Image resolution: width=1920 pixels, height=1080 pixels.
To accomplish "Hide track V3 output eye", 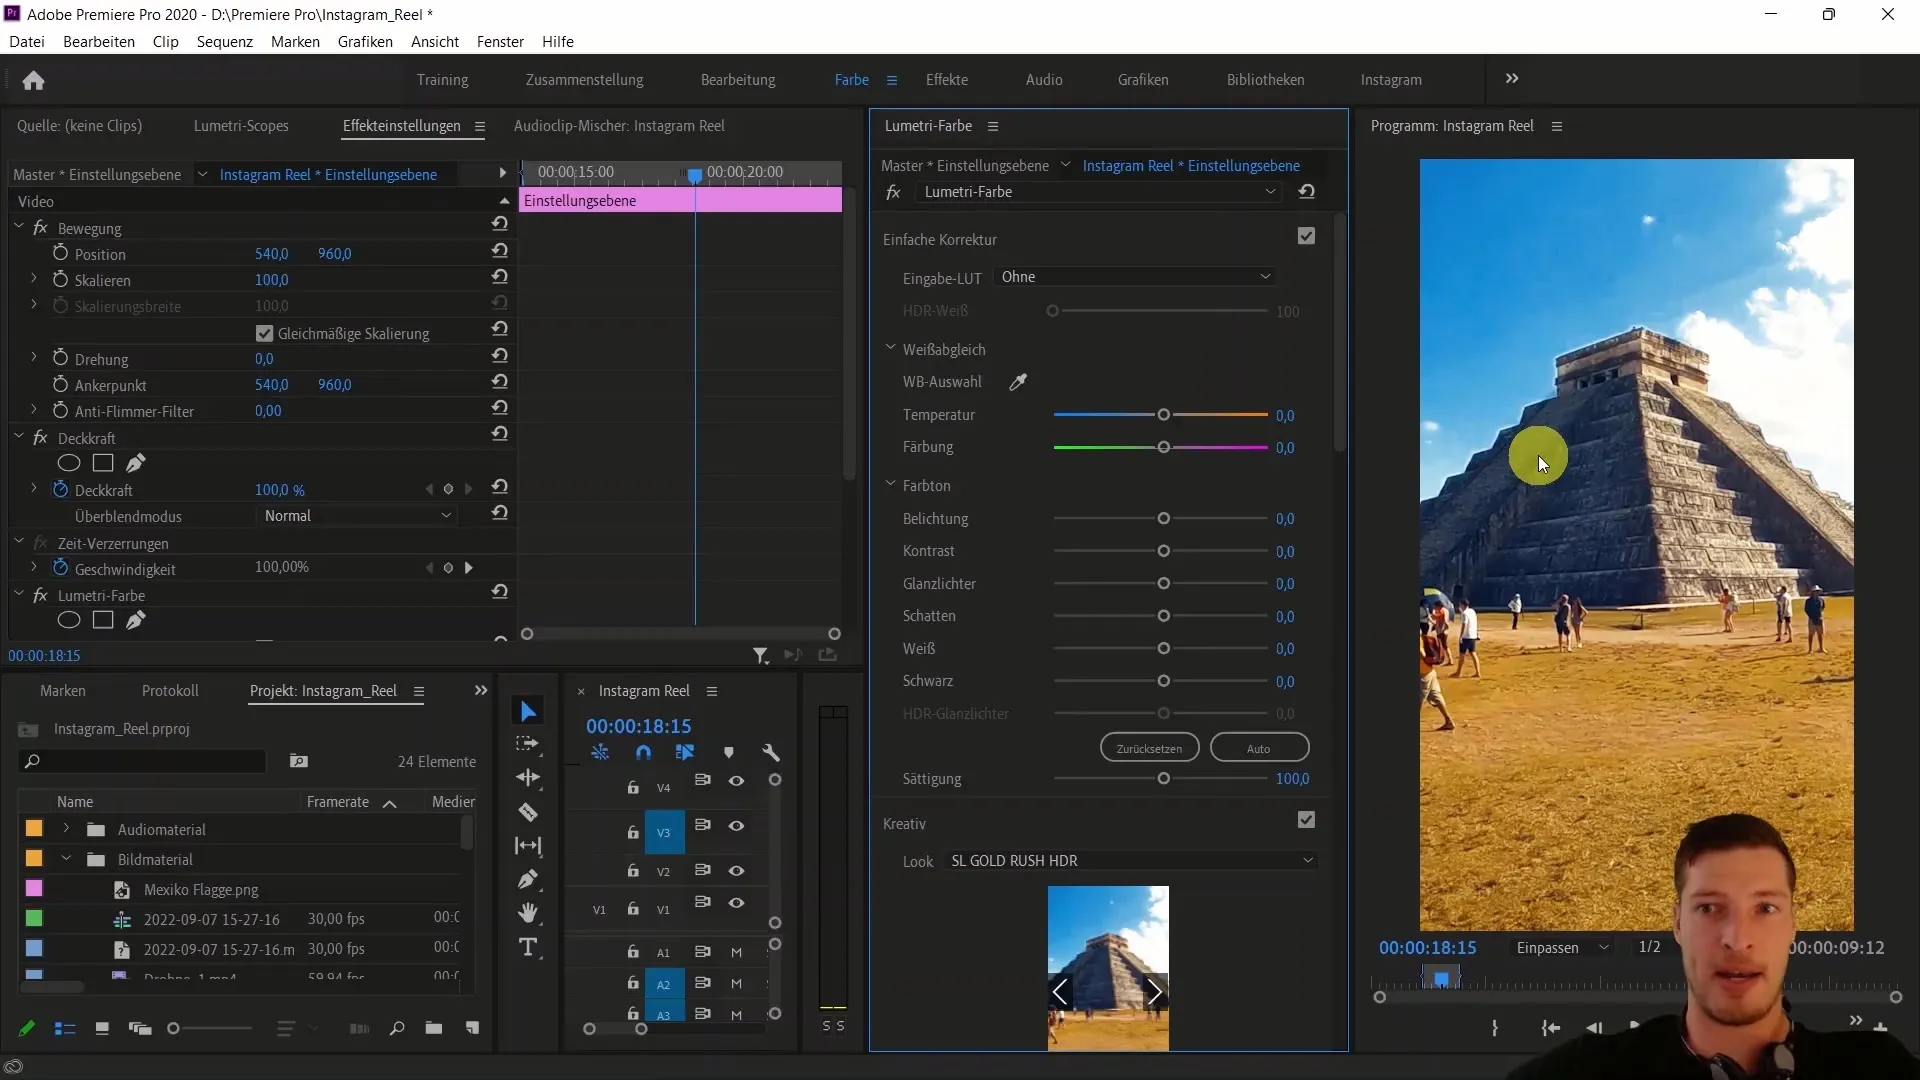I will coord(736,826).
